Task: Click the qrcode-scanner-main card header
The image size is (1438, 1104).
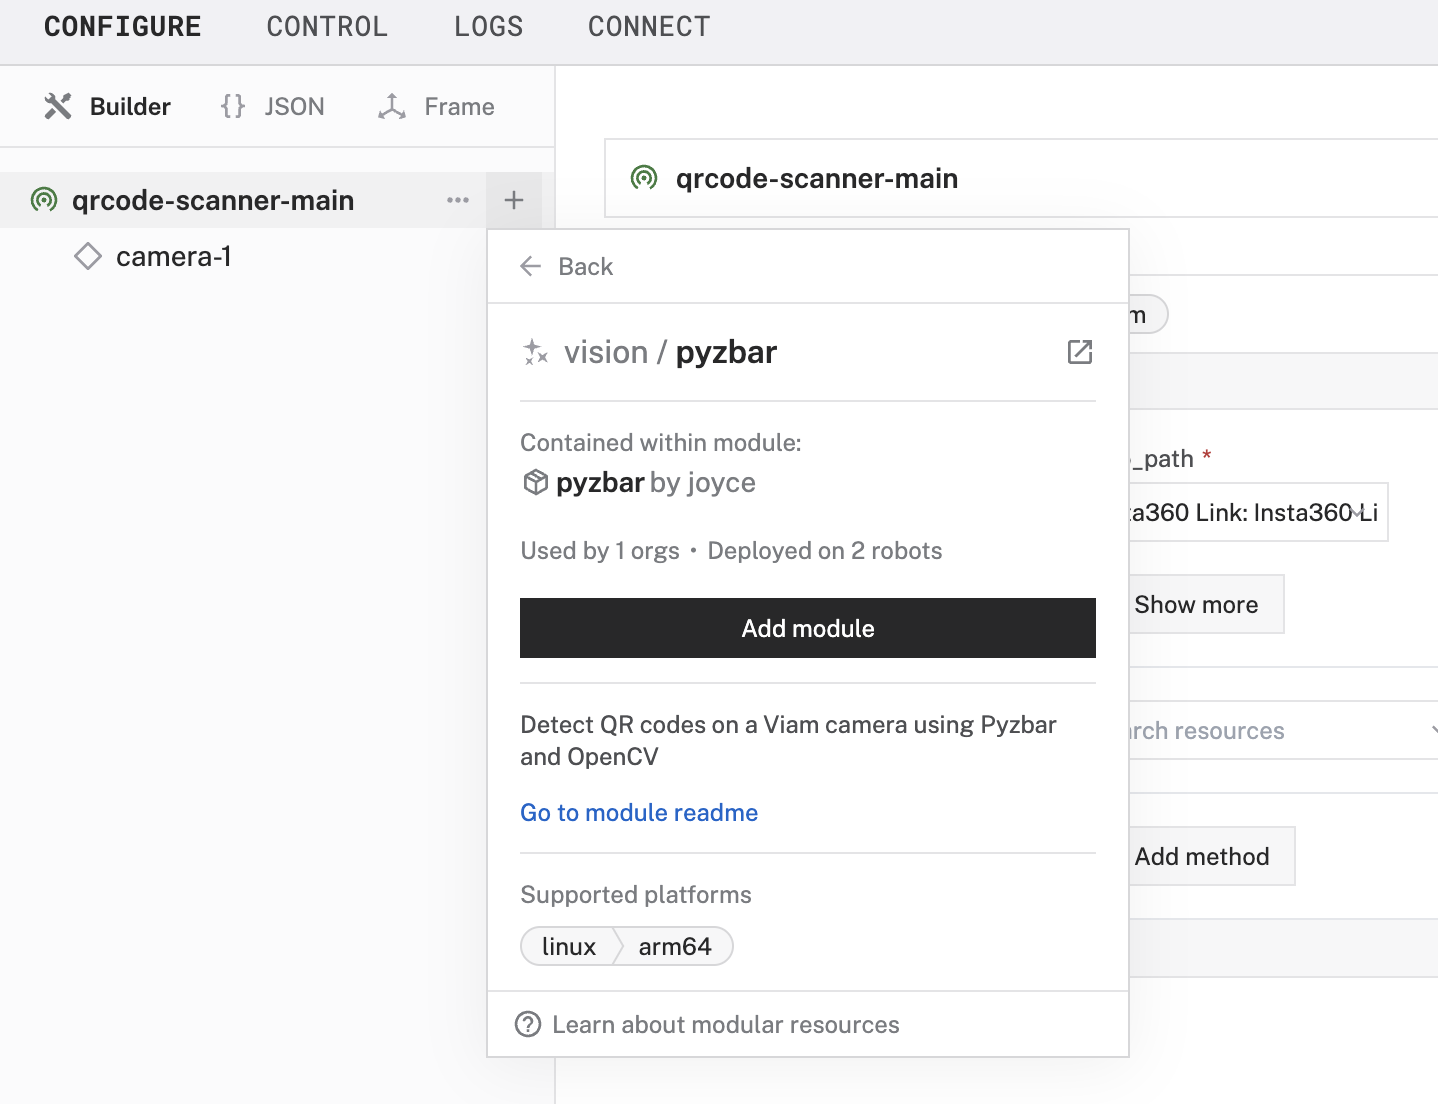Action: (1021, 178)
